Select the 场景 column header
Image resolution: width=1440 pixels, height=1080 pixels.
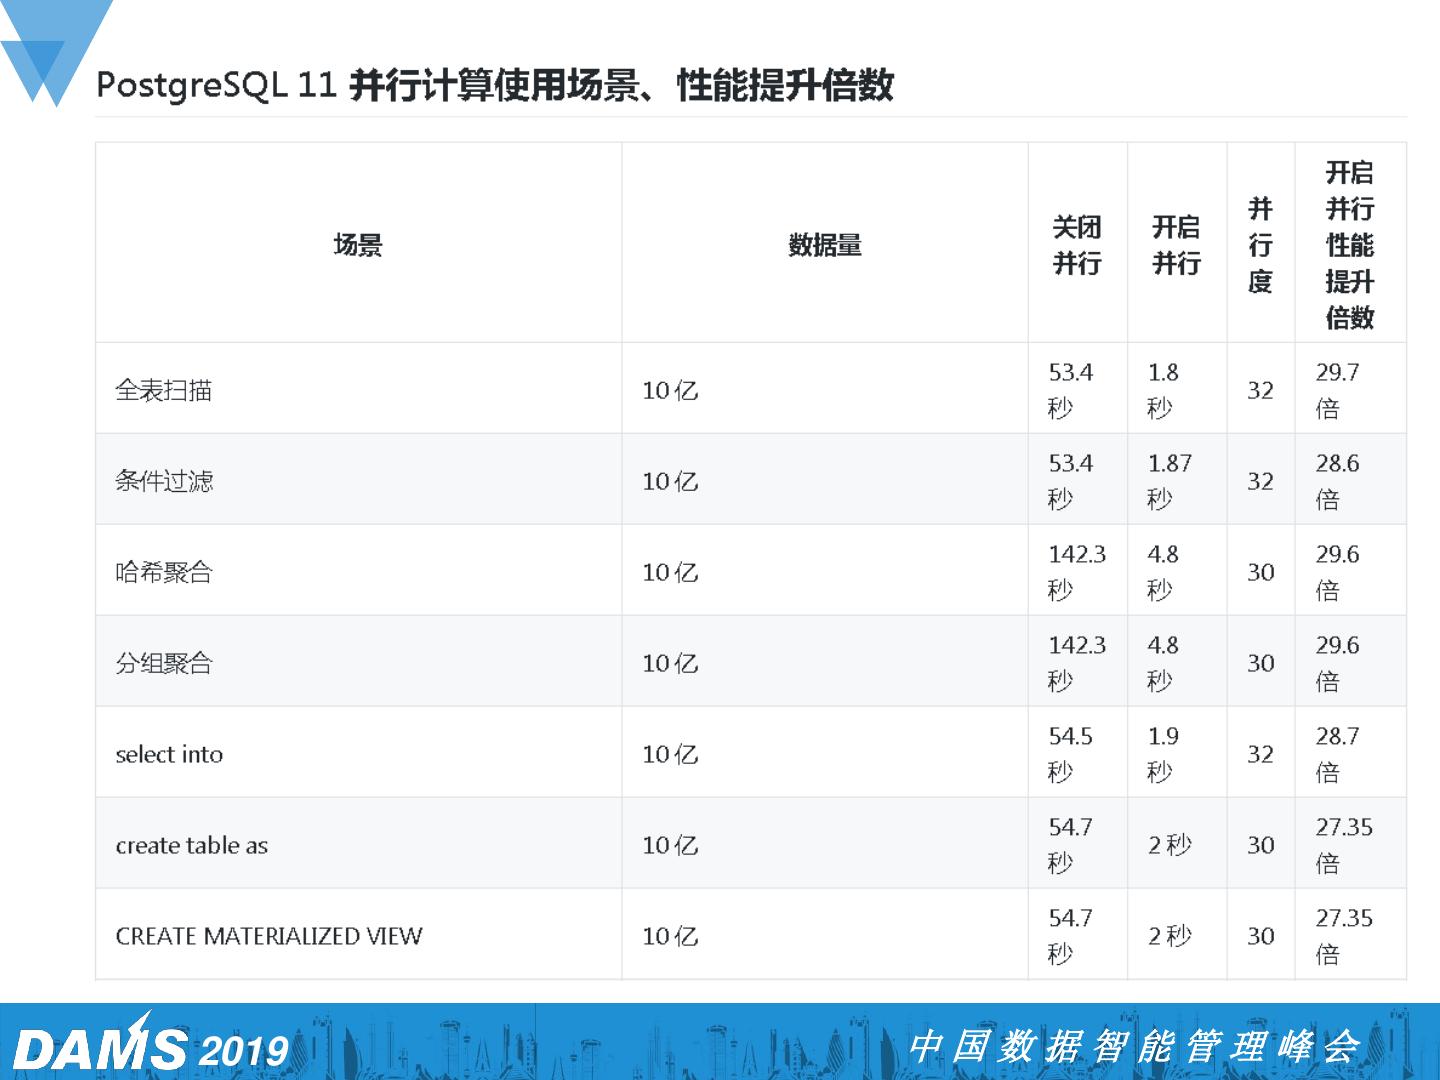(358, 244)
